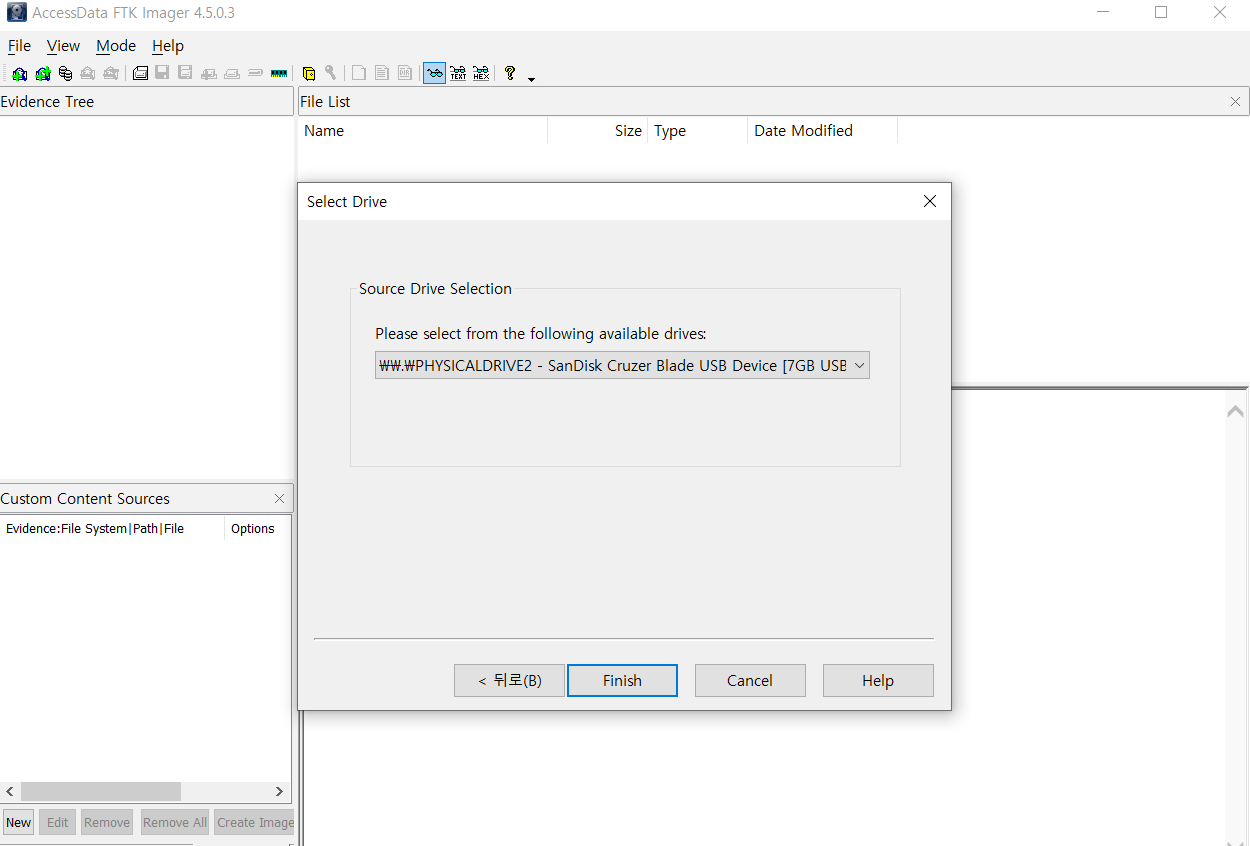Click the Detect EFS Encryption key icon
The height and width of the screenshot is (846, 1250).
[x=330, y=73]
